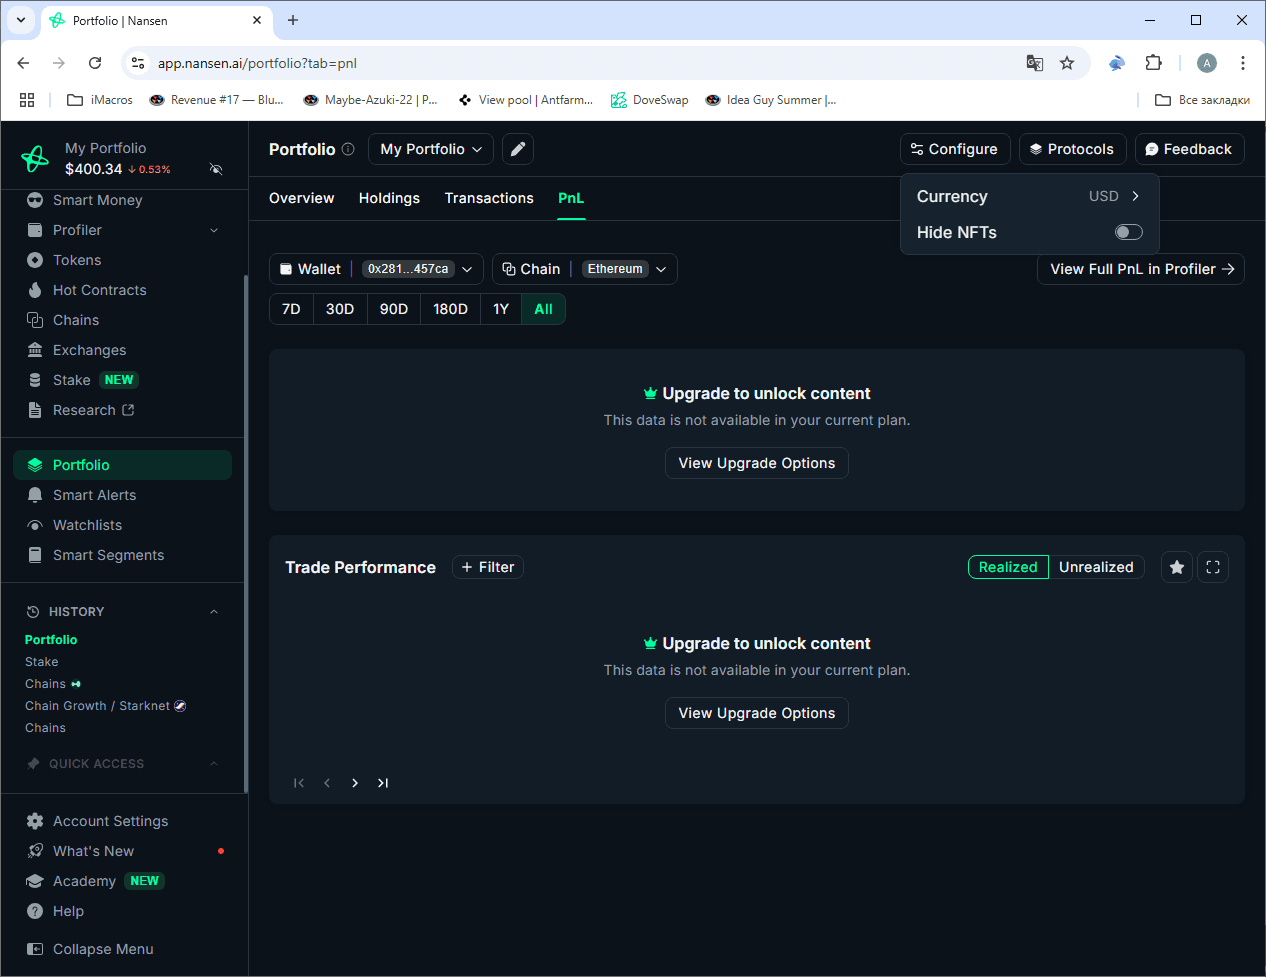1266x977 pixels.
Task: Open Currency USD submenu
Action: 1030,196
